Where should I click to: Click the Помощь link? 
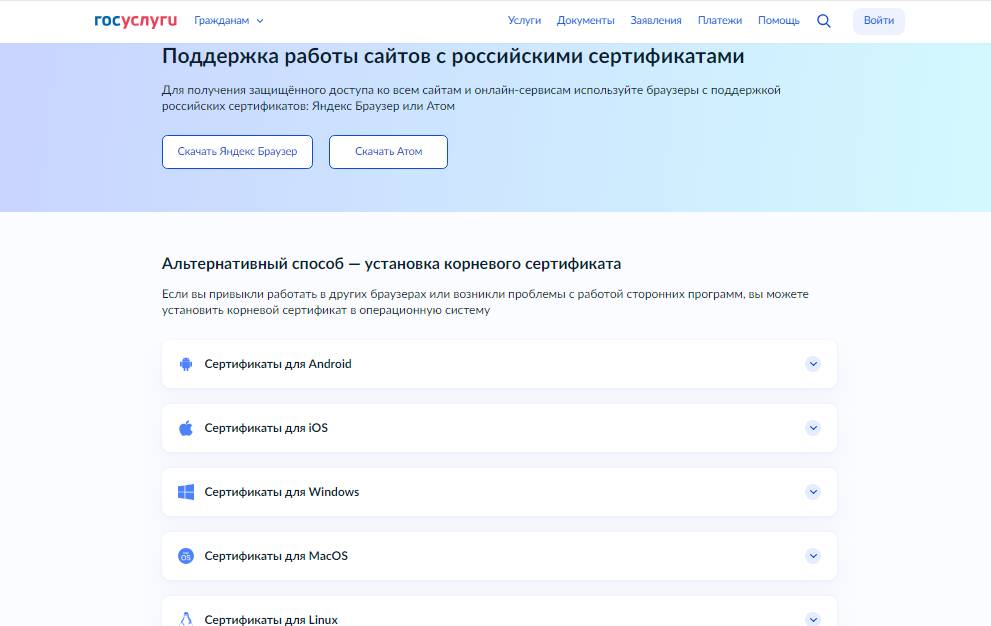pos(777,20)
